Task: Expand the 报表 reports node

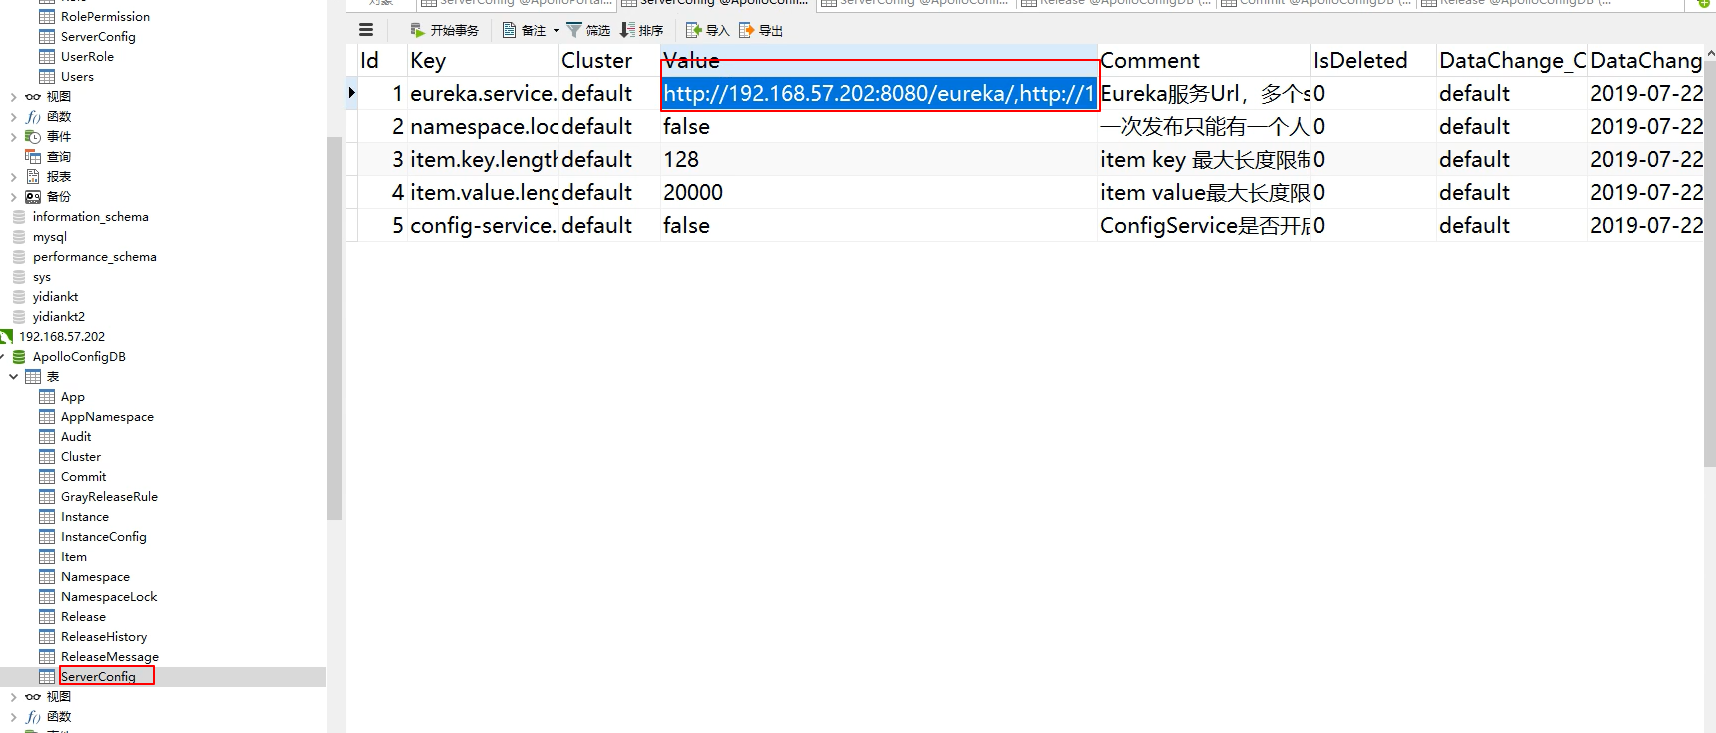Action: 13,177
